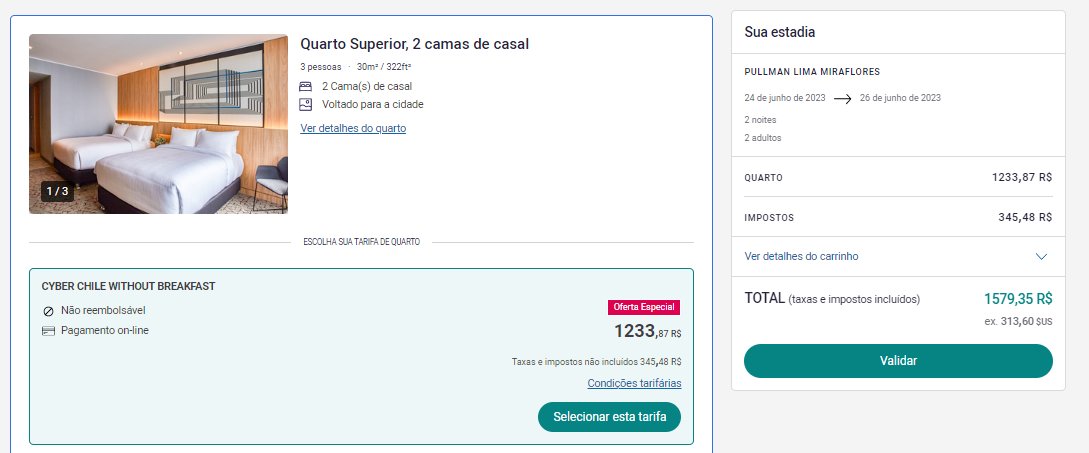Click the Cyber Chile Without Breakfast rate title

coord(128,286)
